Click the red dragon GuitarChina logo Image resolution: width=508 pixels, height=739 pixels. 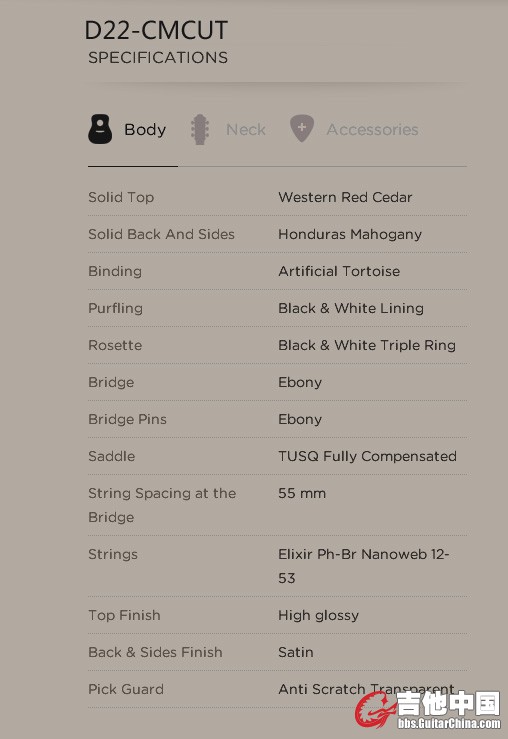pyautogui.click(x=376, y=709)
